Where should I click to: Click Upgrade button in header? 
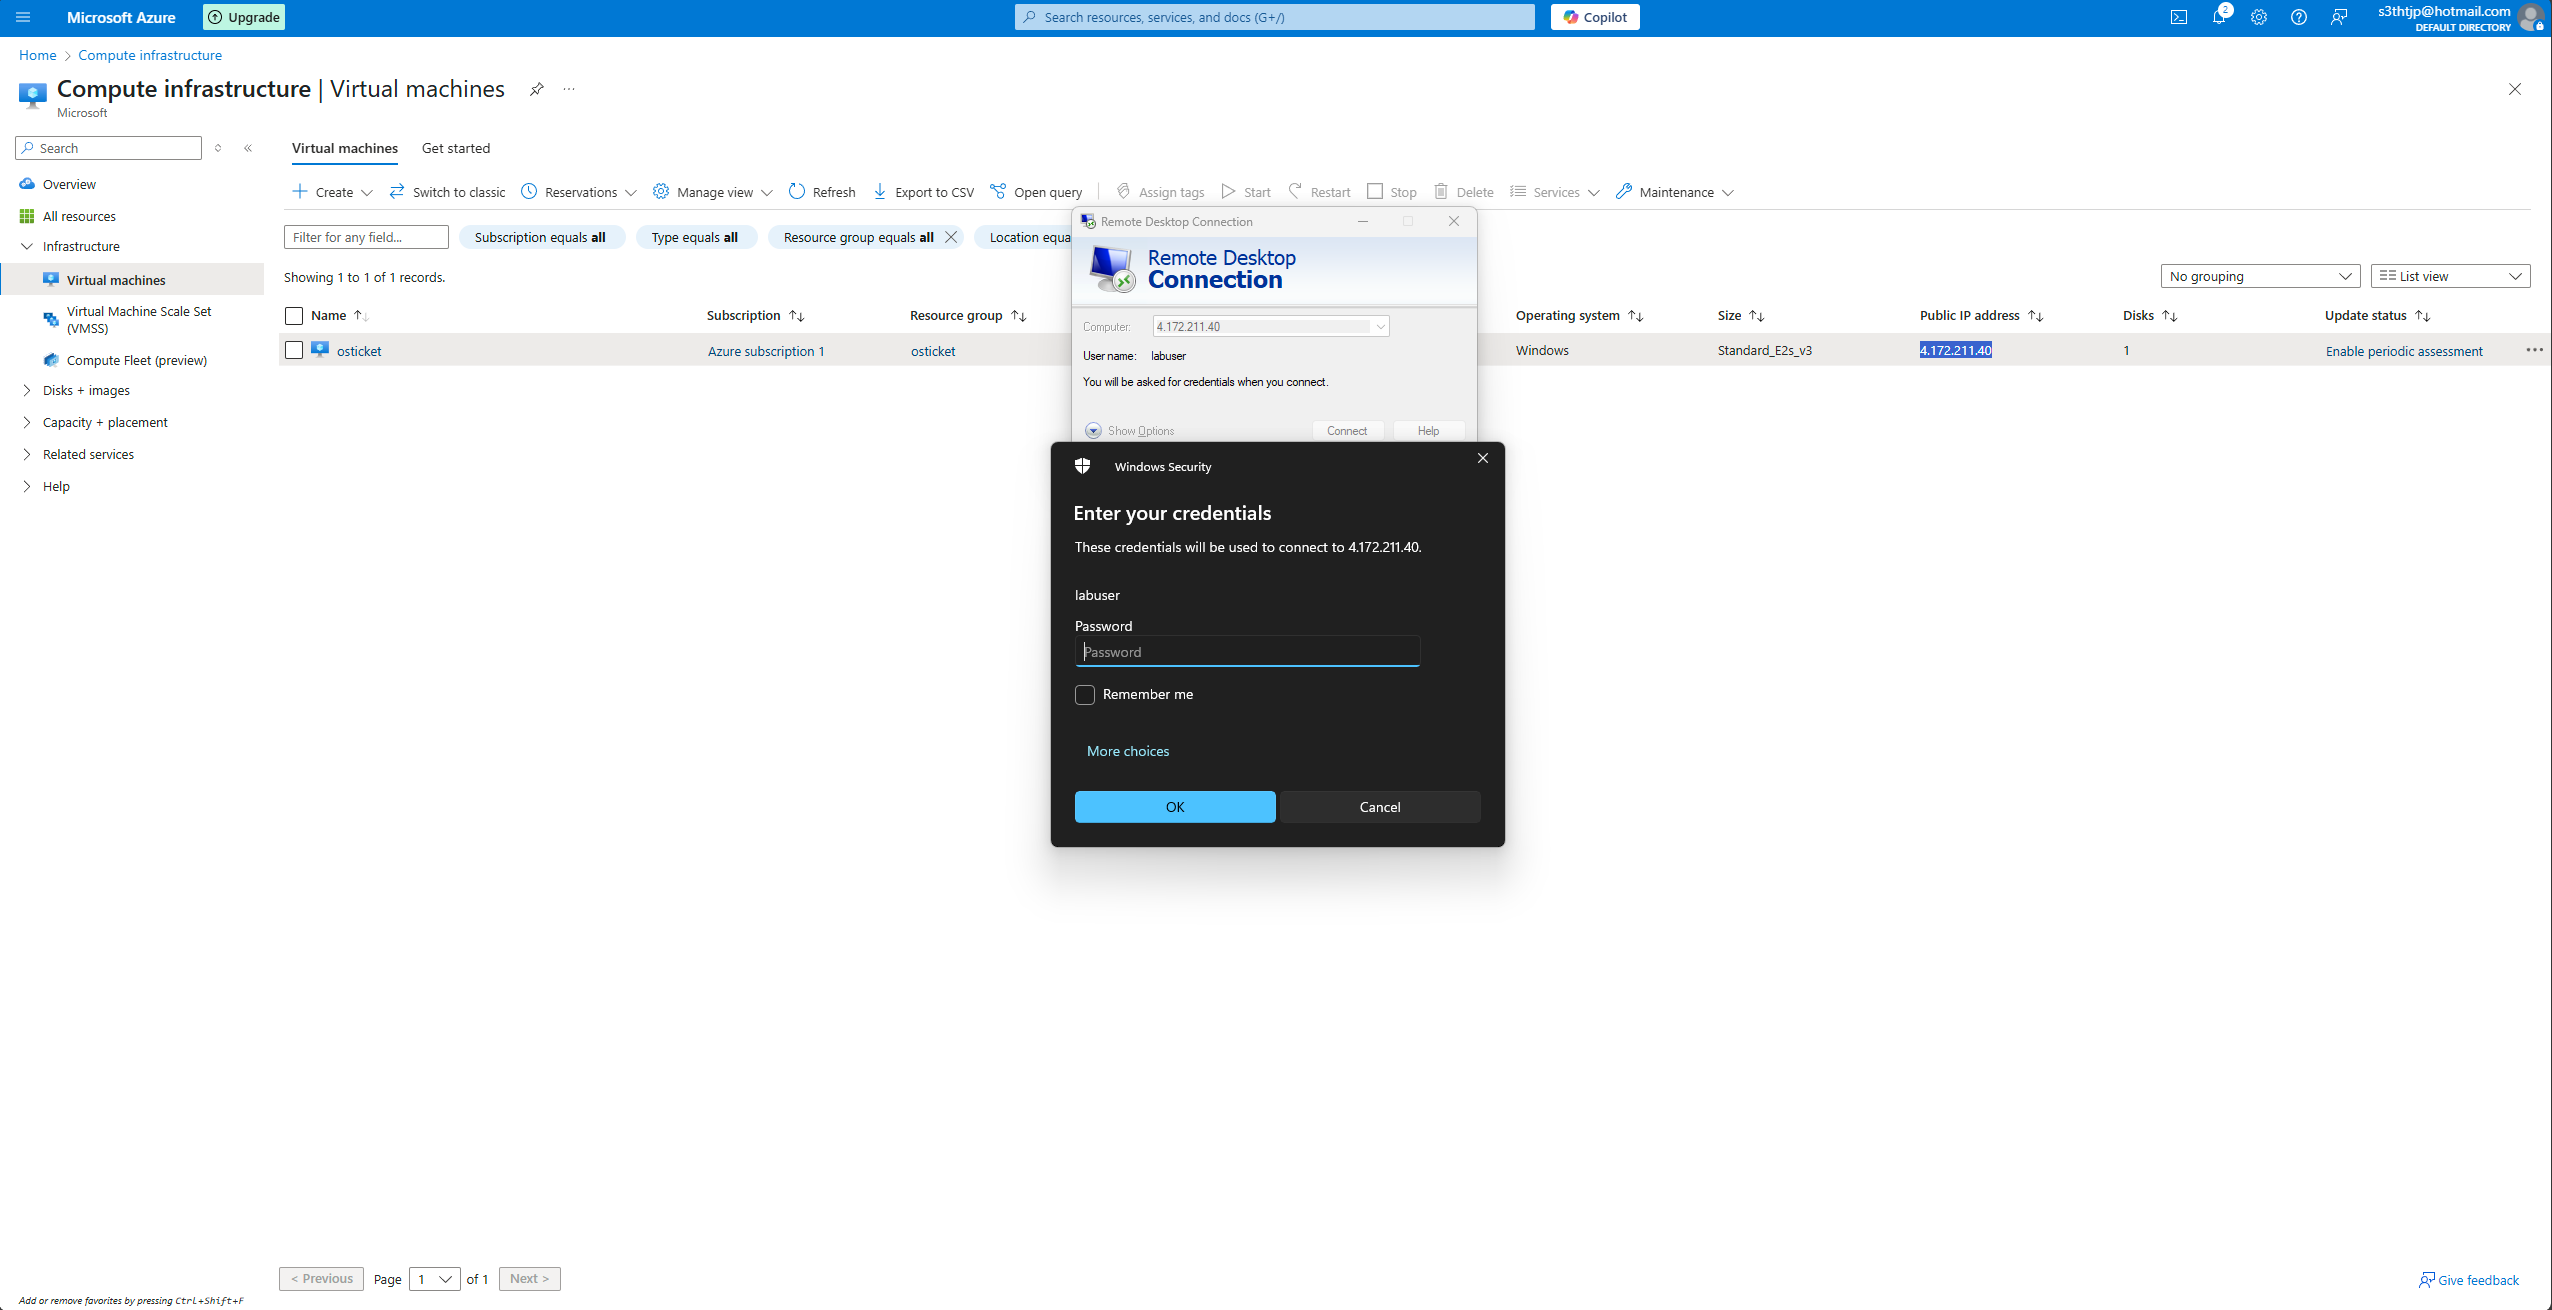tap(244, 17)
